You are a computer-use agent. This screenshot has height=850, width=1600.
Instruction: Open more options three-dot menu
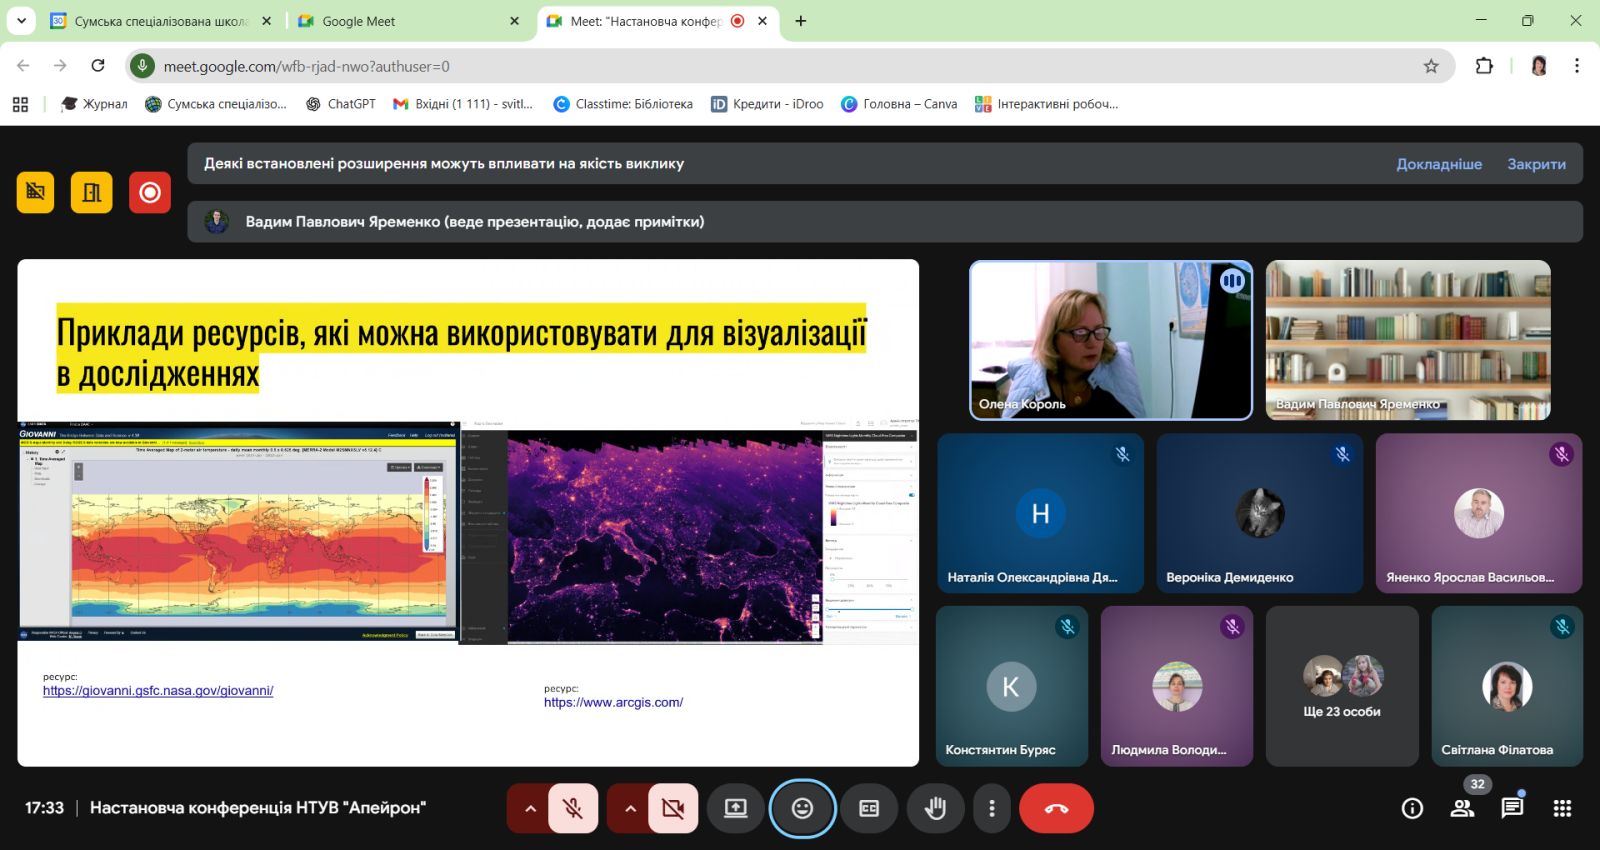click(x=991, y=808)
